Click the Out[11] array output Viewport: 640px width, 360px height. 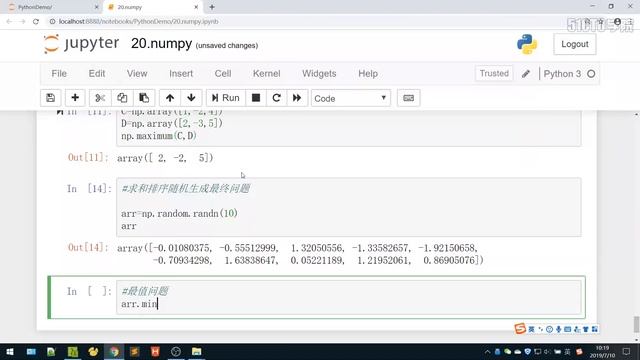click(165, 158)
